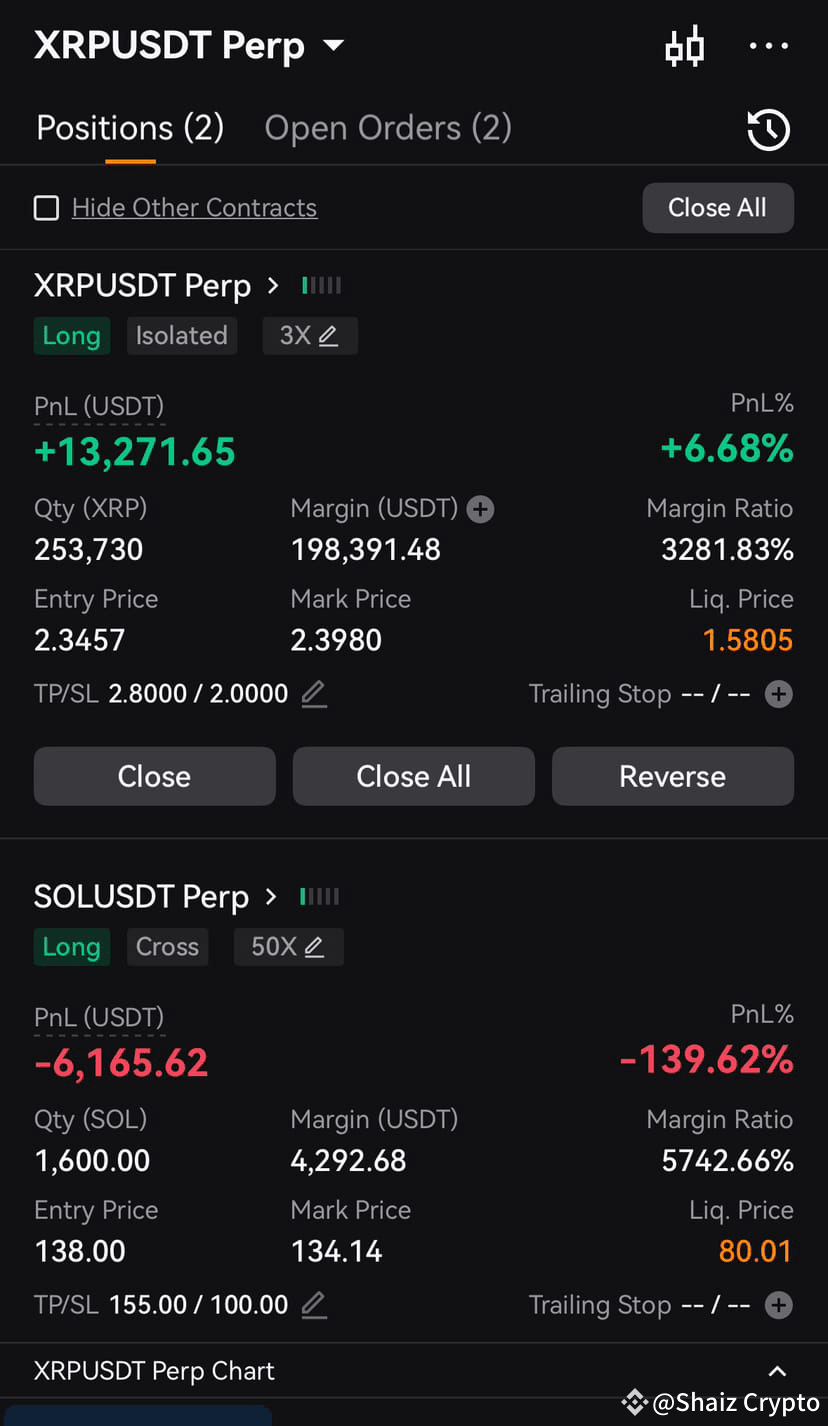Viewport: 828px width, 1426px height.
Task: Edit the 50X leverage on SOL
Action: point(288,947)
